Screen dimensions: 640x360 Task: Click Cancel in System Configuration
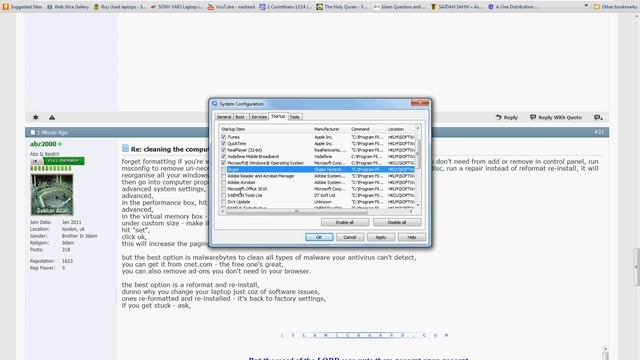(350, 237)
